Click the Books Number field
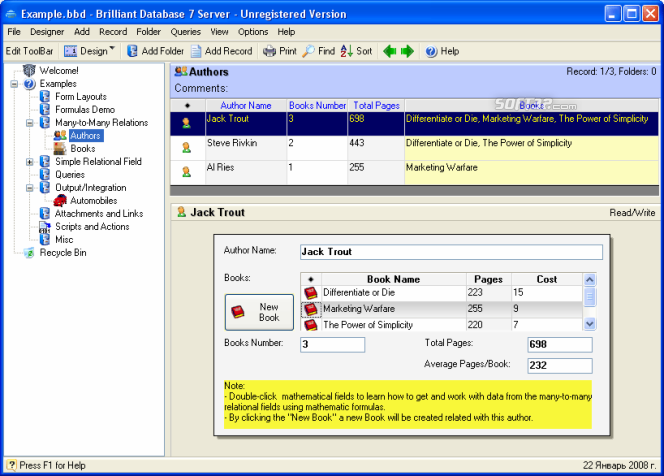The height and width of the screenshot is (476, 664). pos(332,345)
